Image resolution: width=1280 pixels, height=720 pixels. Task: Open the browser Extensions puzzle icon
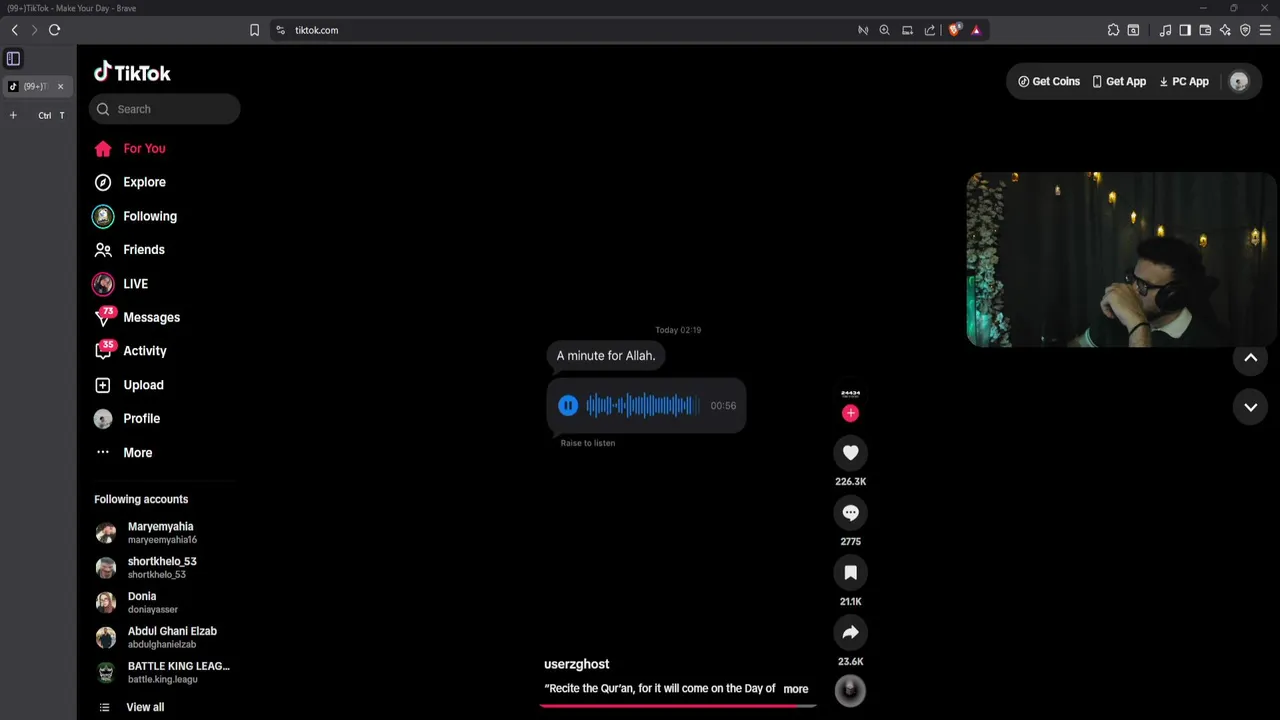tap(1113, 30)
